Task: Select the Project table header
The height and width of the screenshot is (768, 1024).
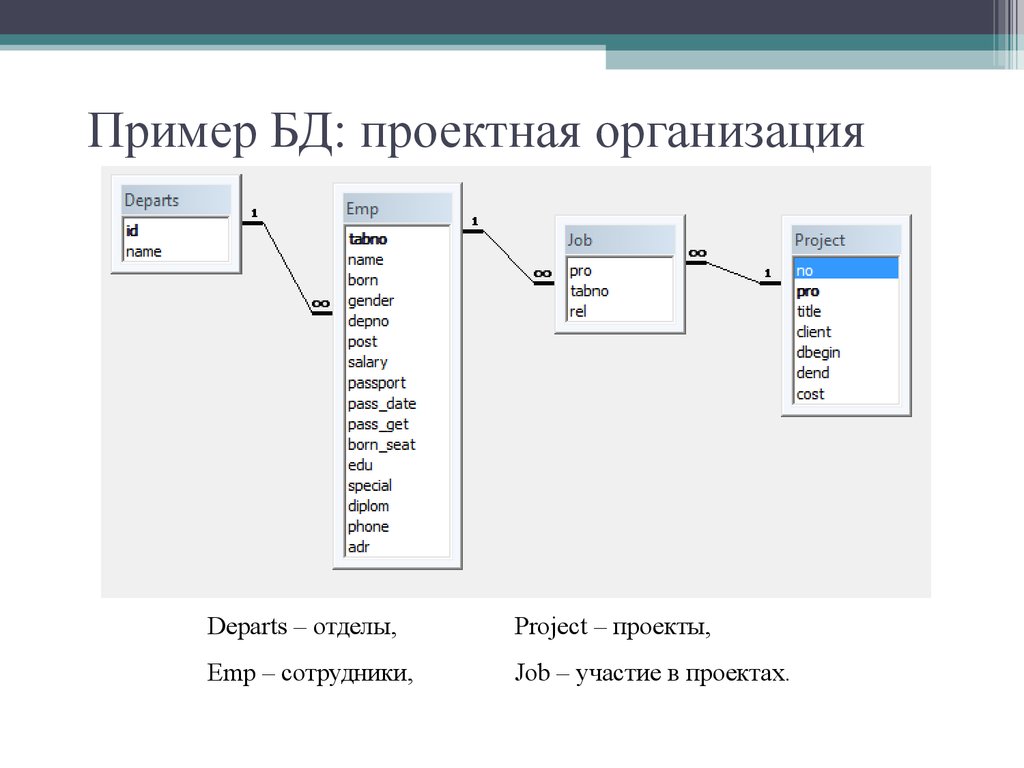Action: 820,240
